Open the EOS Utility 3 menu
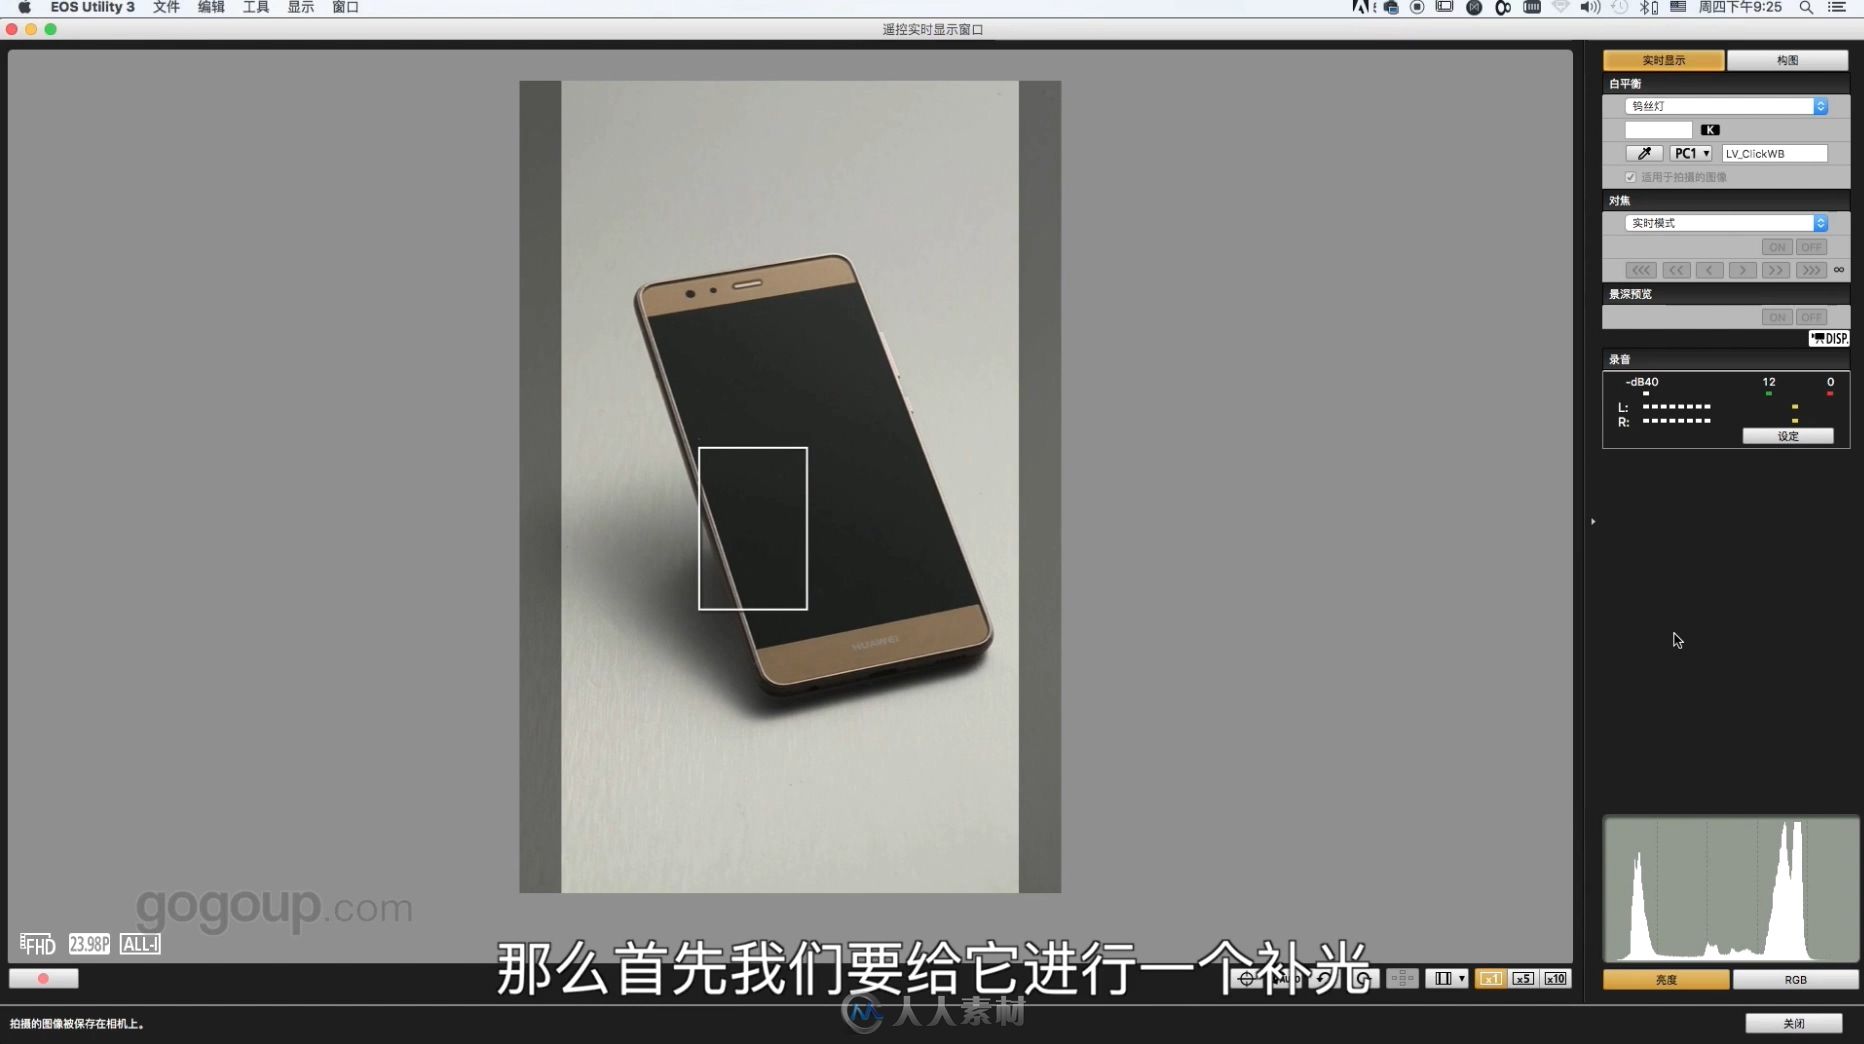 click(x=92, y=7)
